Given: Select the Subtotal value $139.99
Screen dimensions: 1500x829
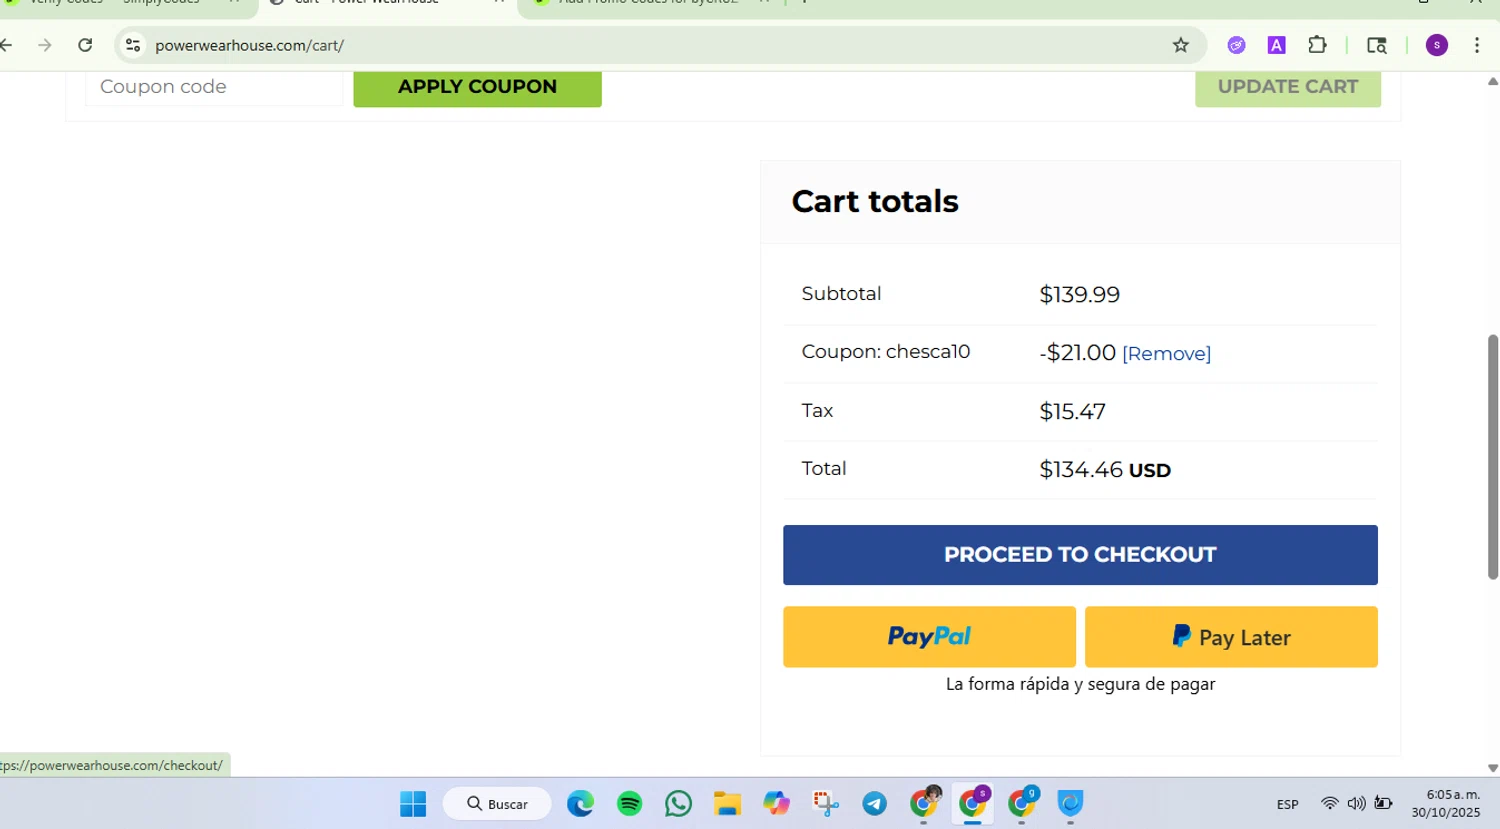Looking at the screenshot, I should (x=1080, y=295).
